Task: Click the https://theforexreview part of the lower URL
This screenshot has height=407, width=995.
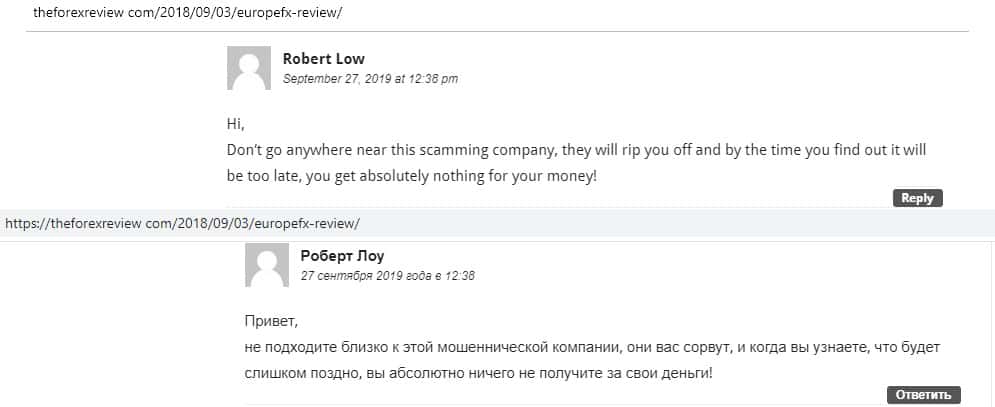Action: click(72, 223)
